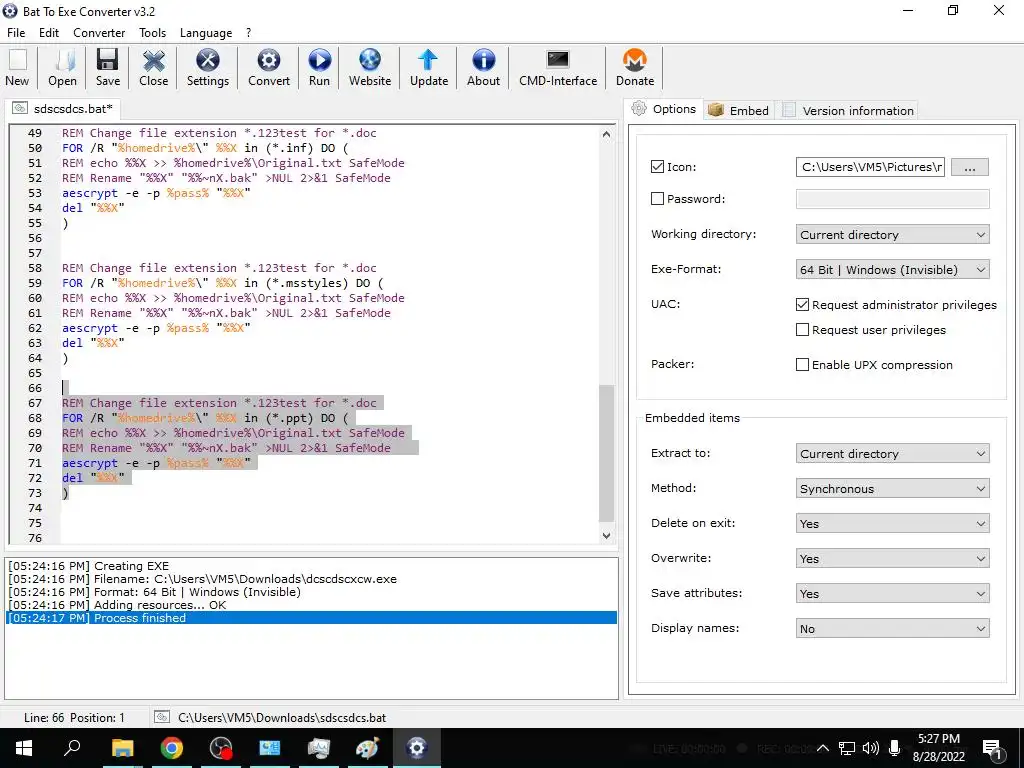Show hidden tray icons chevron
Viewport: 1024px width, 768px height.
823,748
